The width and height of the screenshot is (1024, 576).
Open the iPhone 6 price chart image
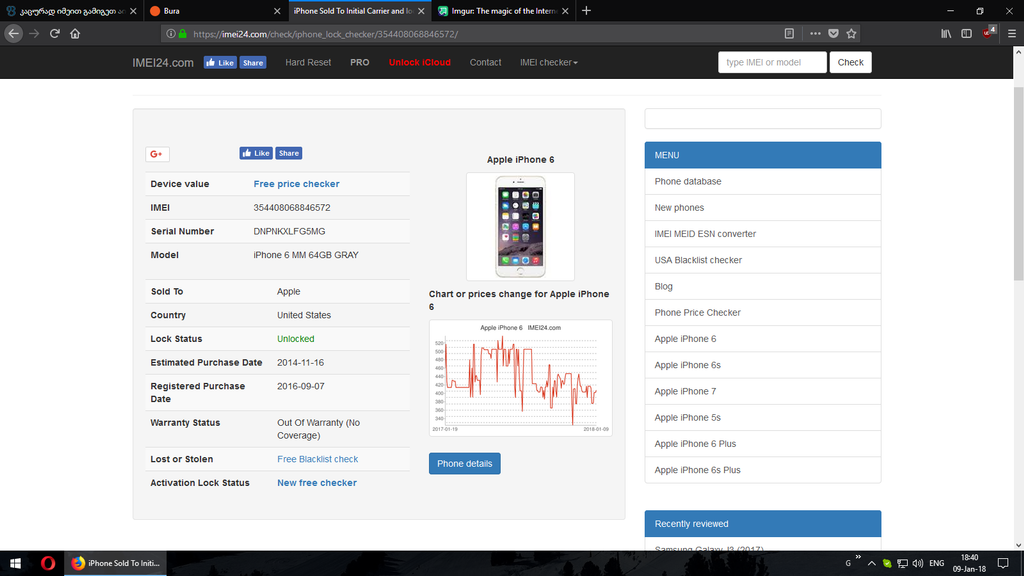[x=520, y=377]
